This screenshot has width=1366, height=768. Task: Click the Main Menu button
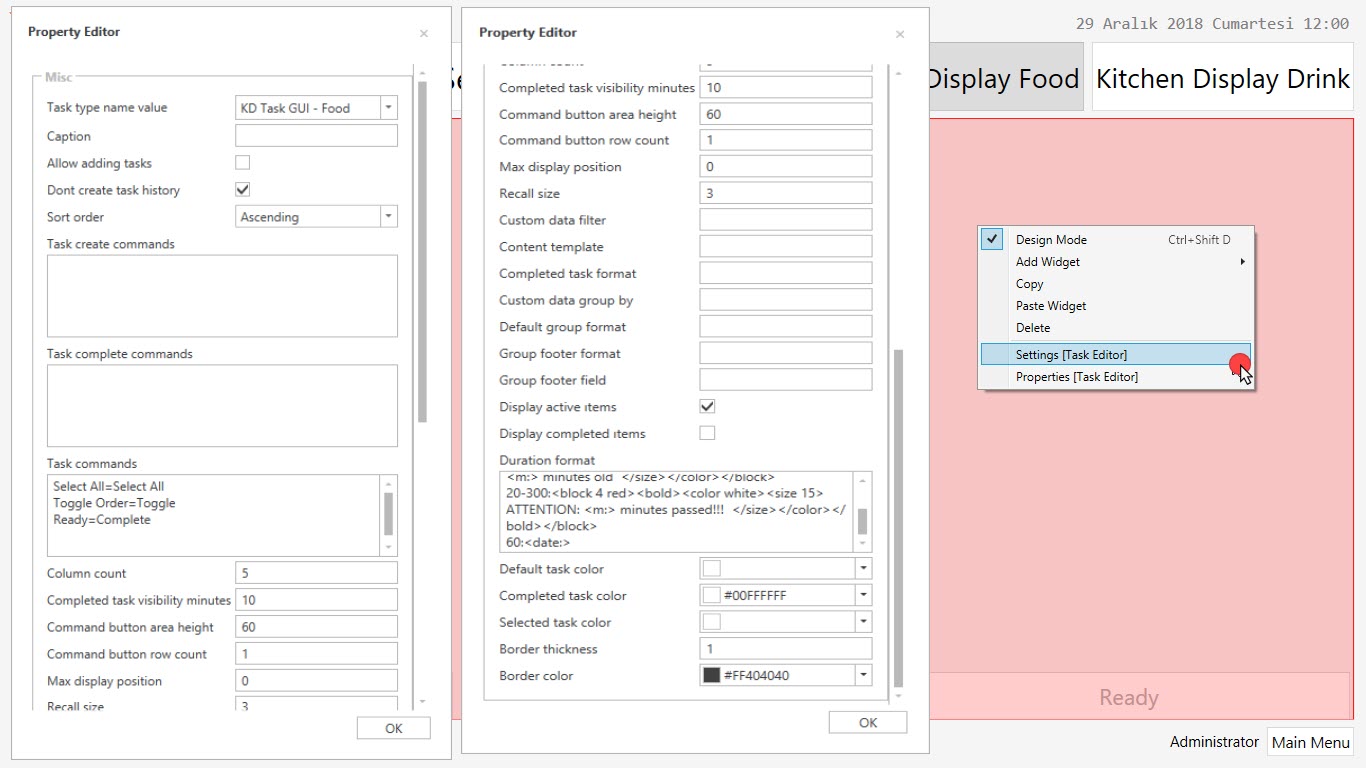(1310, 742)
